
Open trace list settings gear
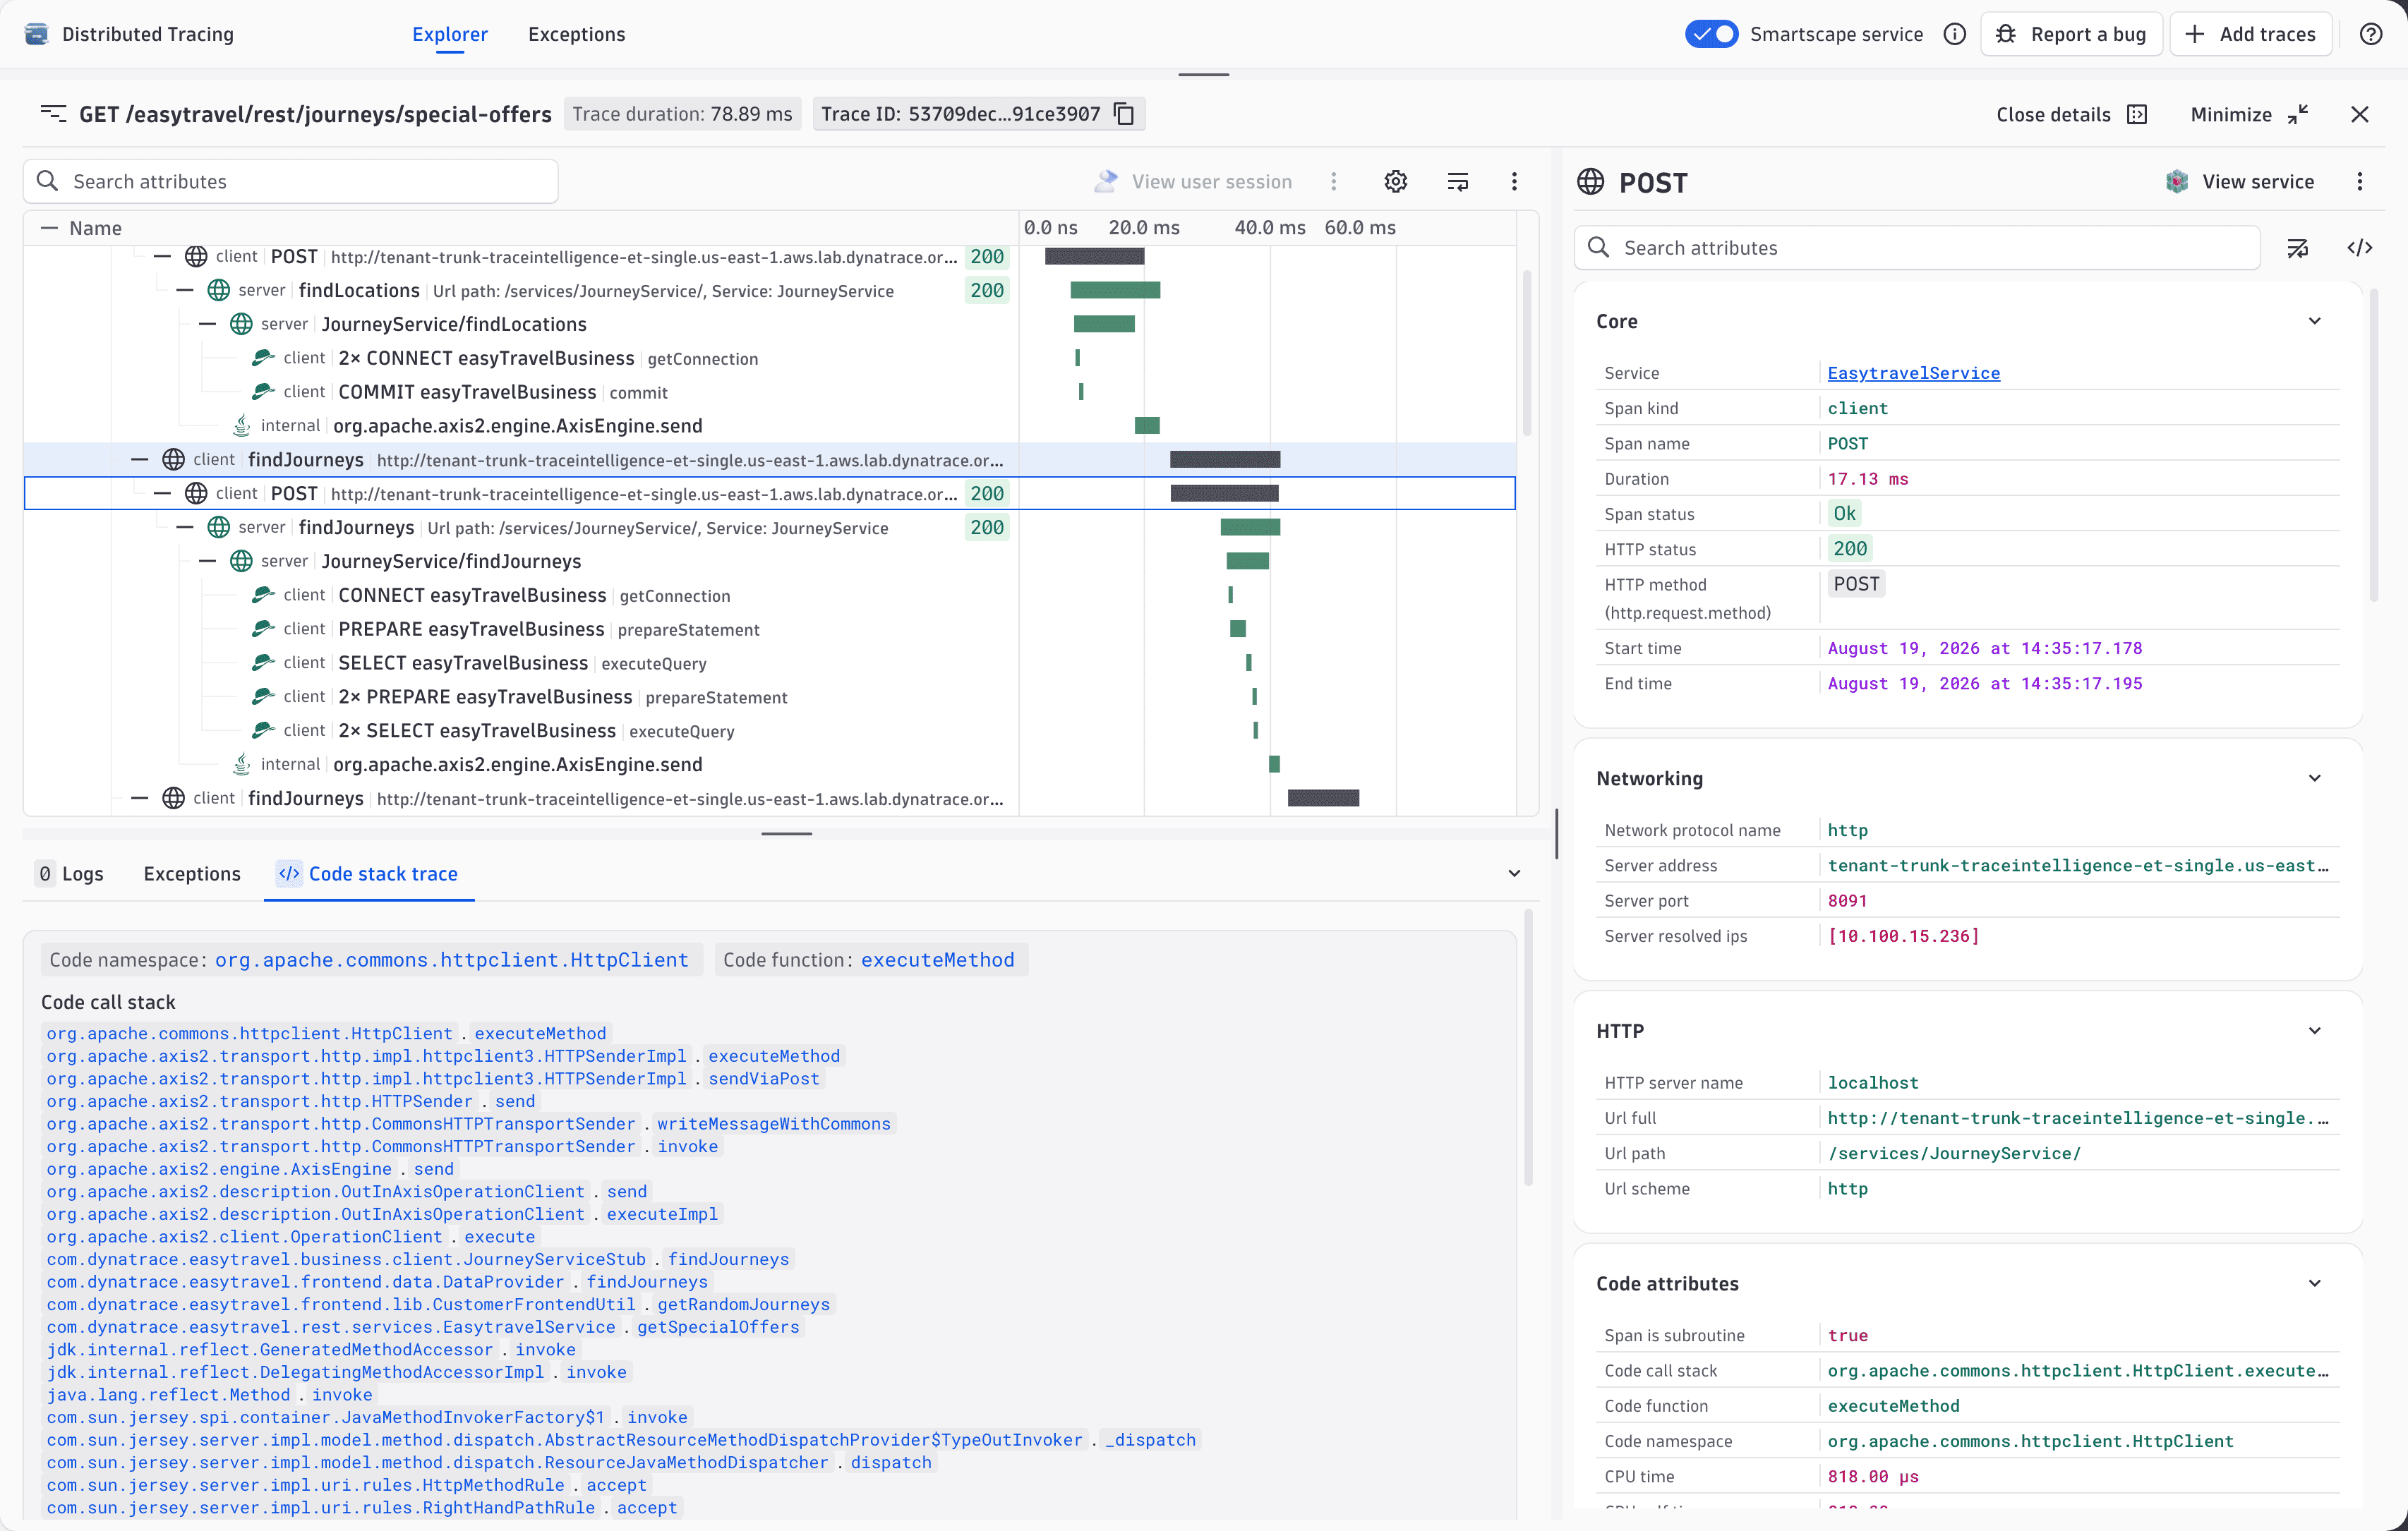[x=1395, y=181]
